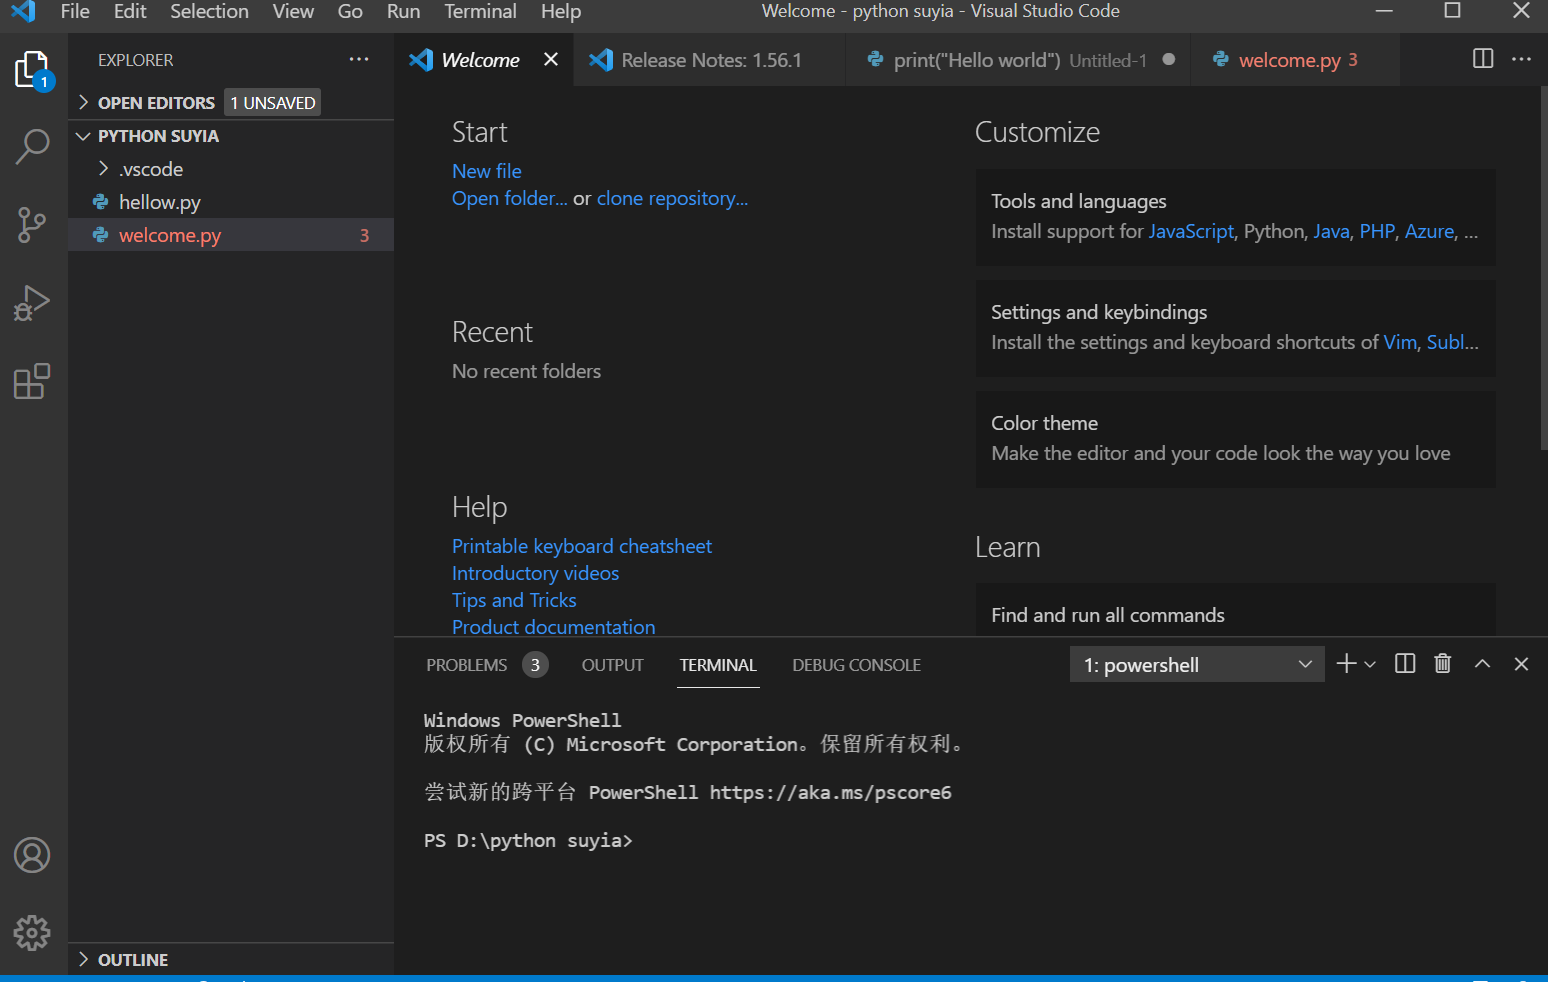Open the Product documentation link

tap(553, 627)
